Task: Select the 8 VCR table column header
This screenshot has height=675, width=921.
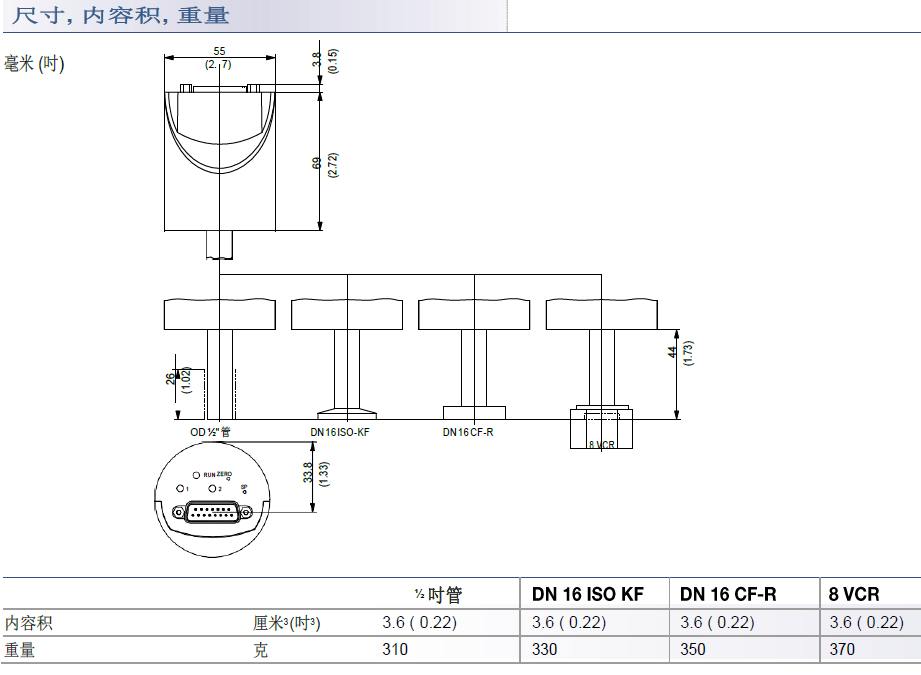Action: click(854, 594)
